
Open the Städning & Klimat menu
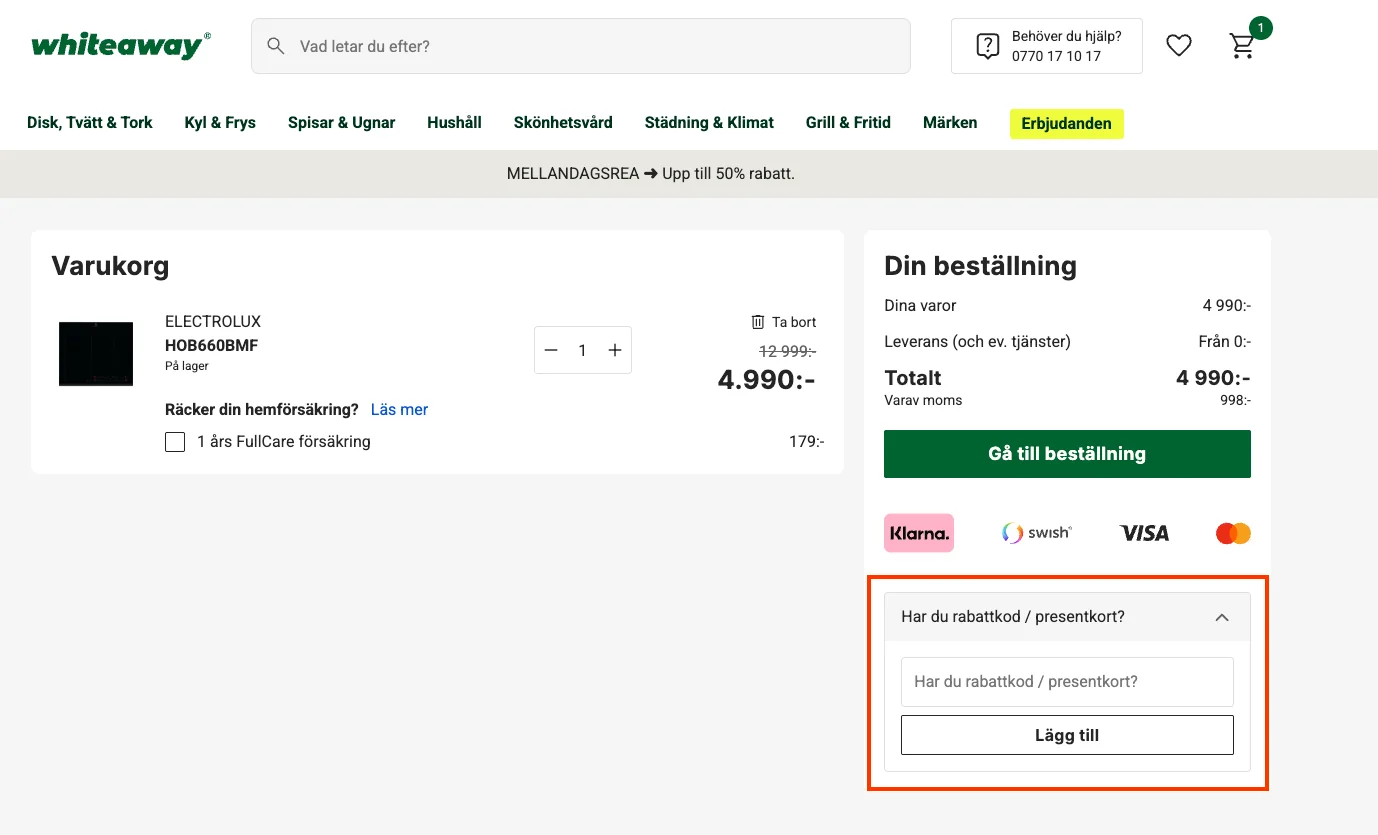[709, 123]
